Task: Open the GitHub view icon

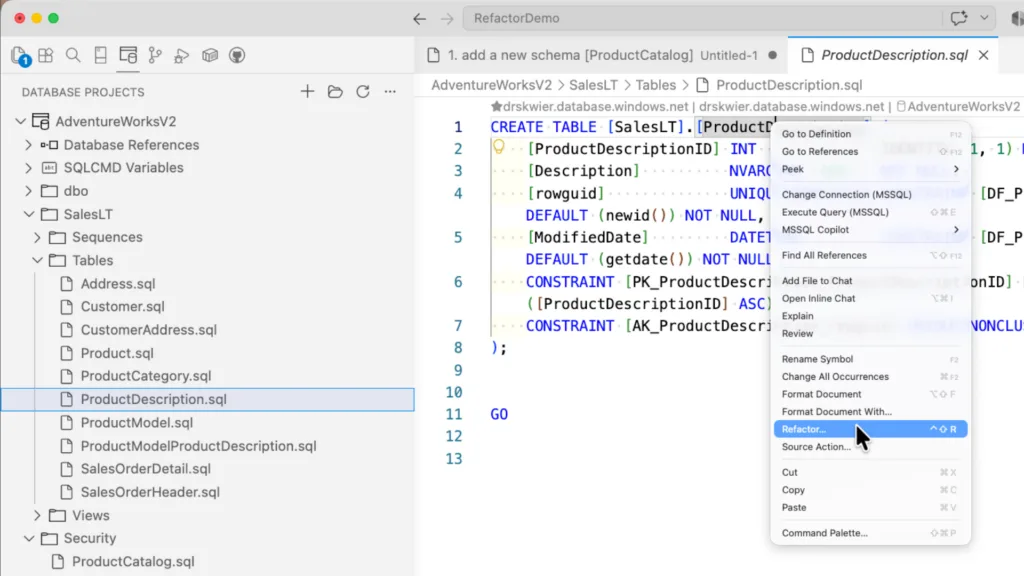Action: (x=237, y=56)
